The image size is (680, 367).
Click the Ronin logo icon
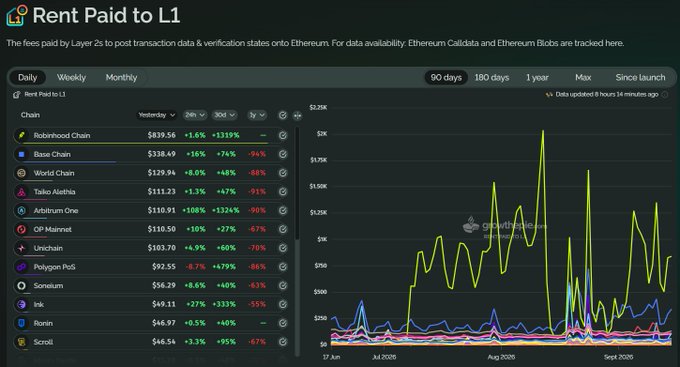coord(21,323)
